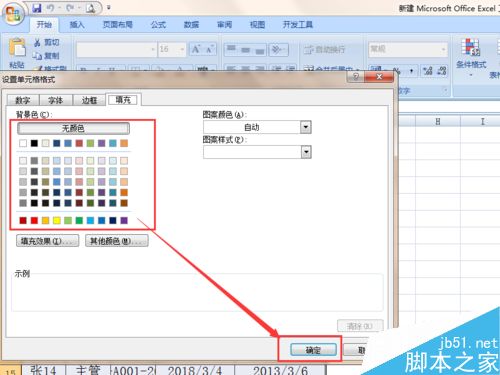Click the Copy (复制) icon

37,56
